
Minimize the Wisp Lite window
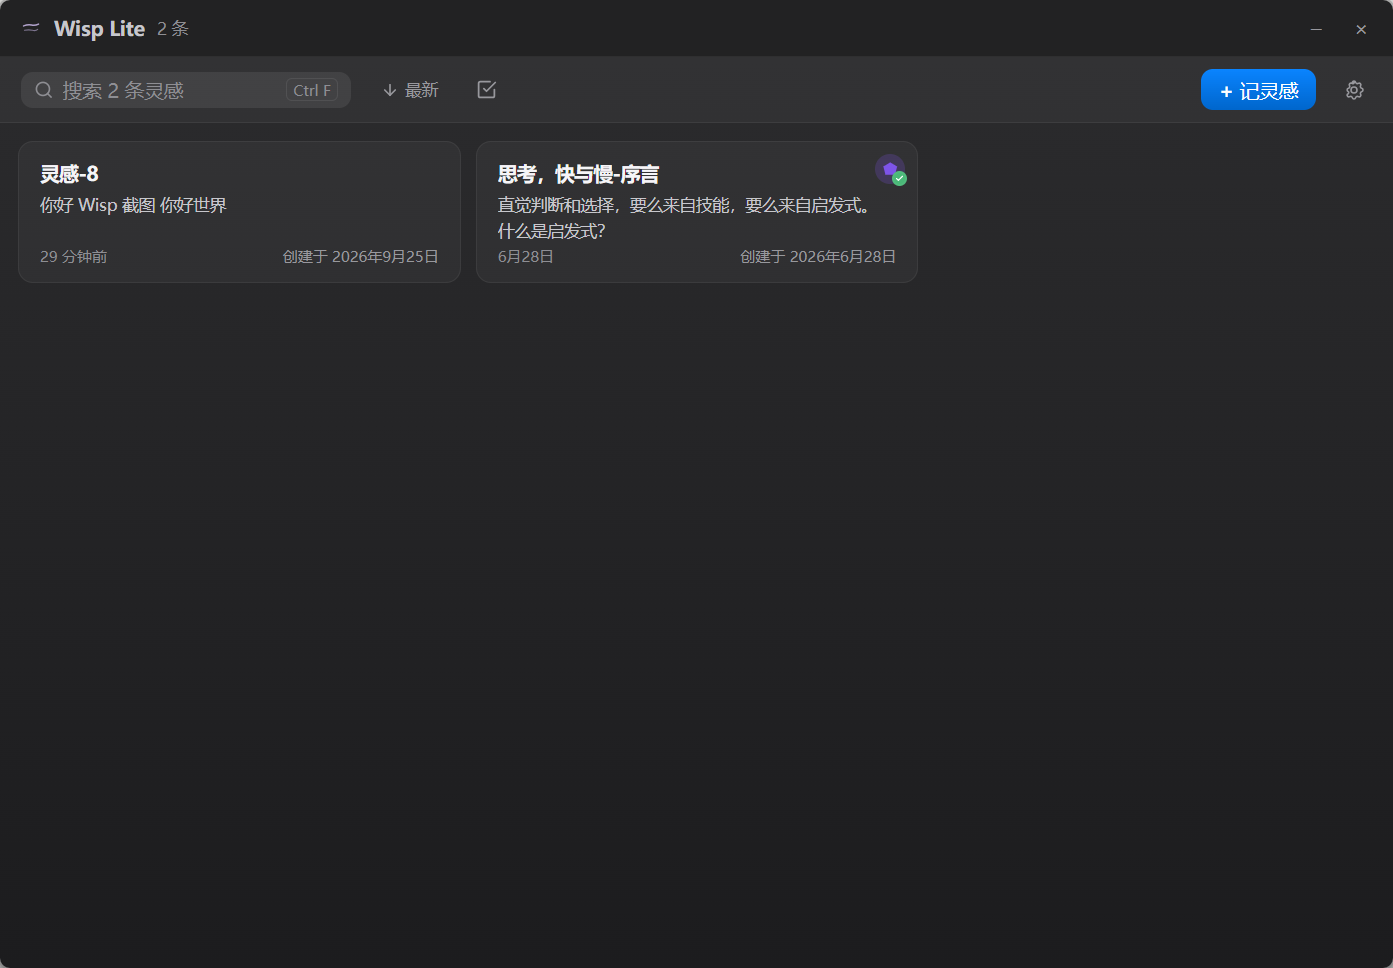tap(1316, 29)
